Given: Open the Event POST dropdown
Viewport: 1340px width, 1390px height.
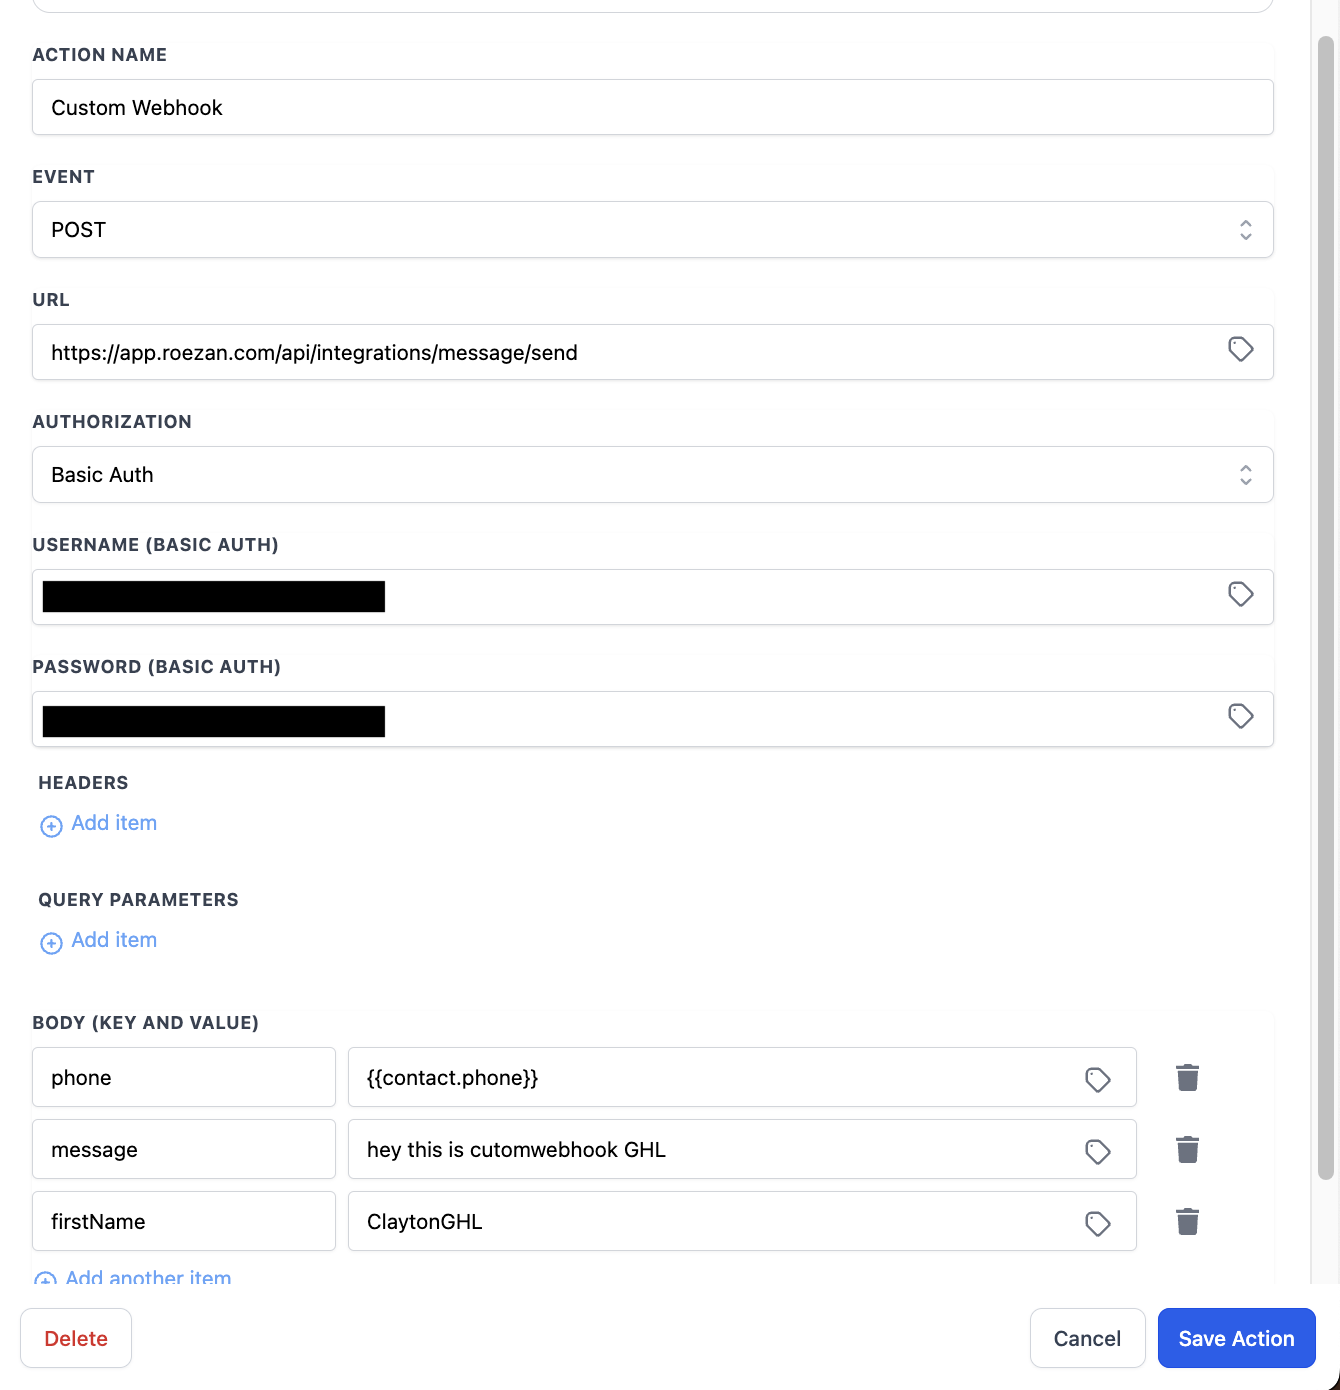Looking at the screenshot, I should [x=652, y=230].
